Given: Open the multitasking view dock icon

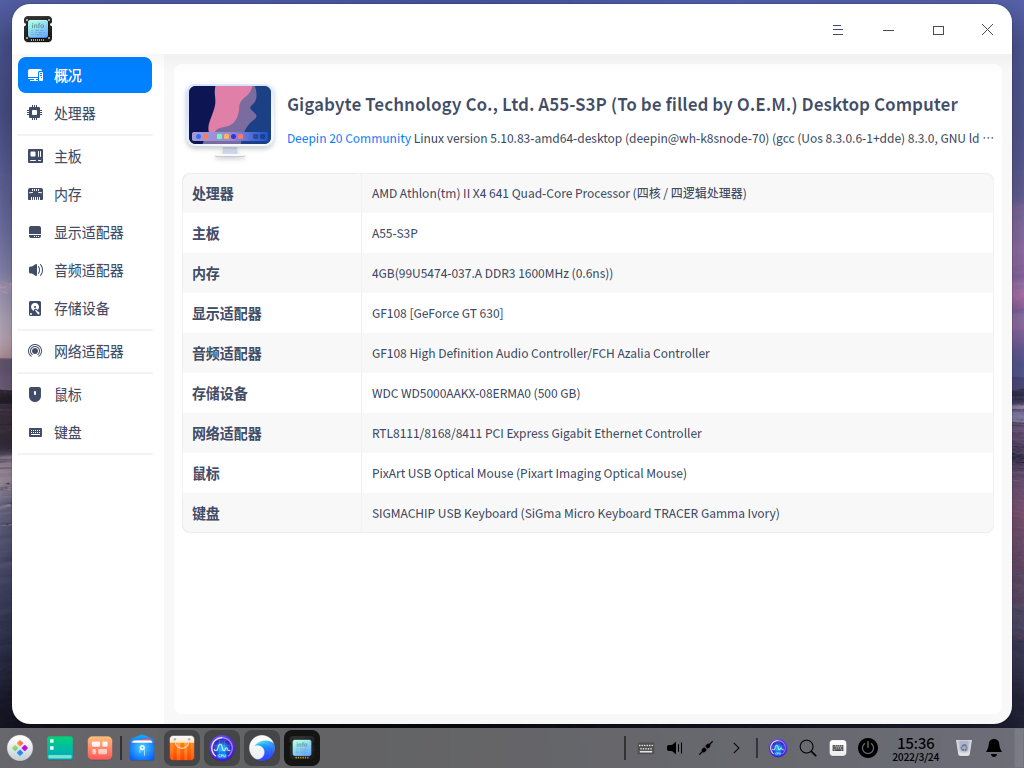Looking at the screenshot, I should click(100, 748).
